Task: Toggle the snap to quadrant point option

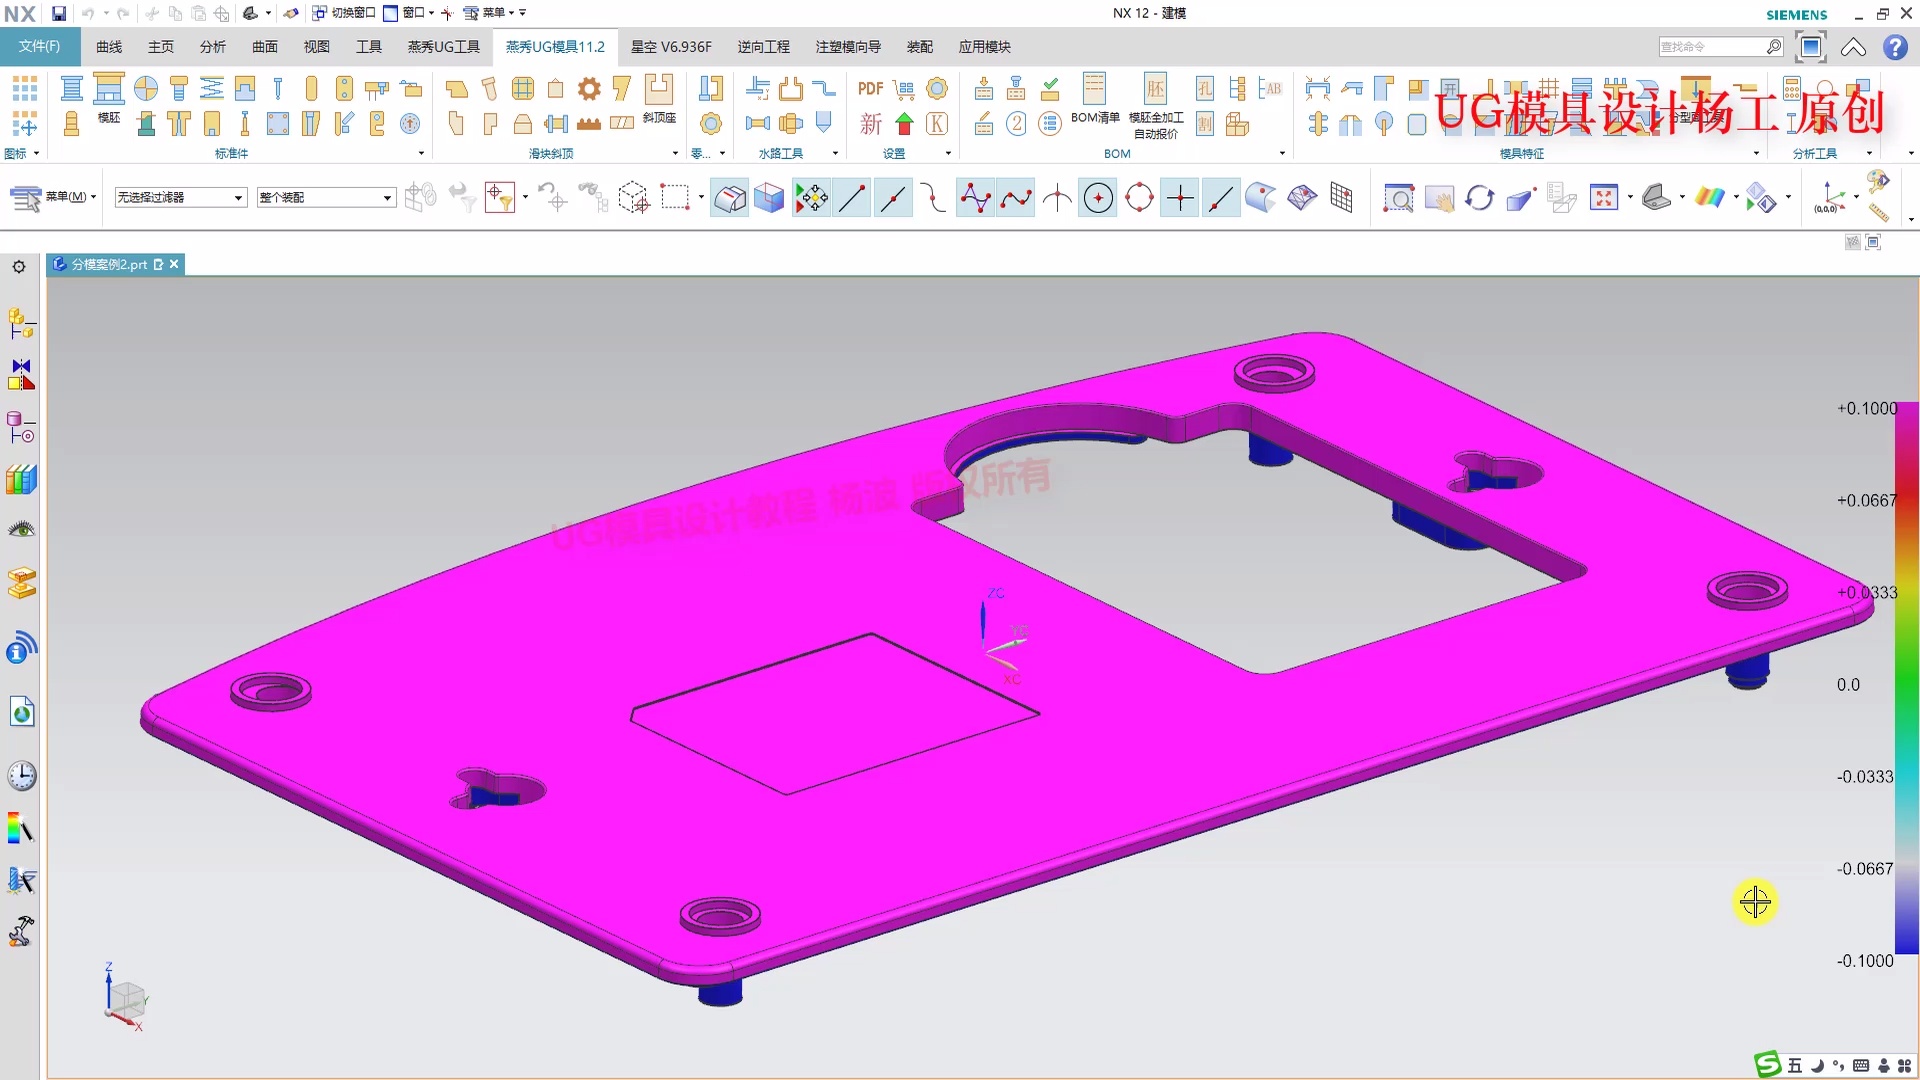Action: (x=1139, y=198)
